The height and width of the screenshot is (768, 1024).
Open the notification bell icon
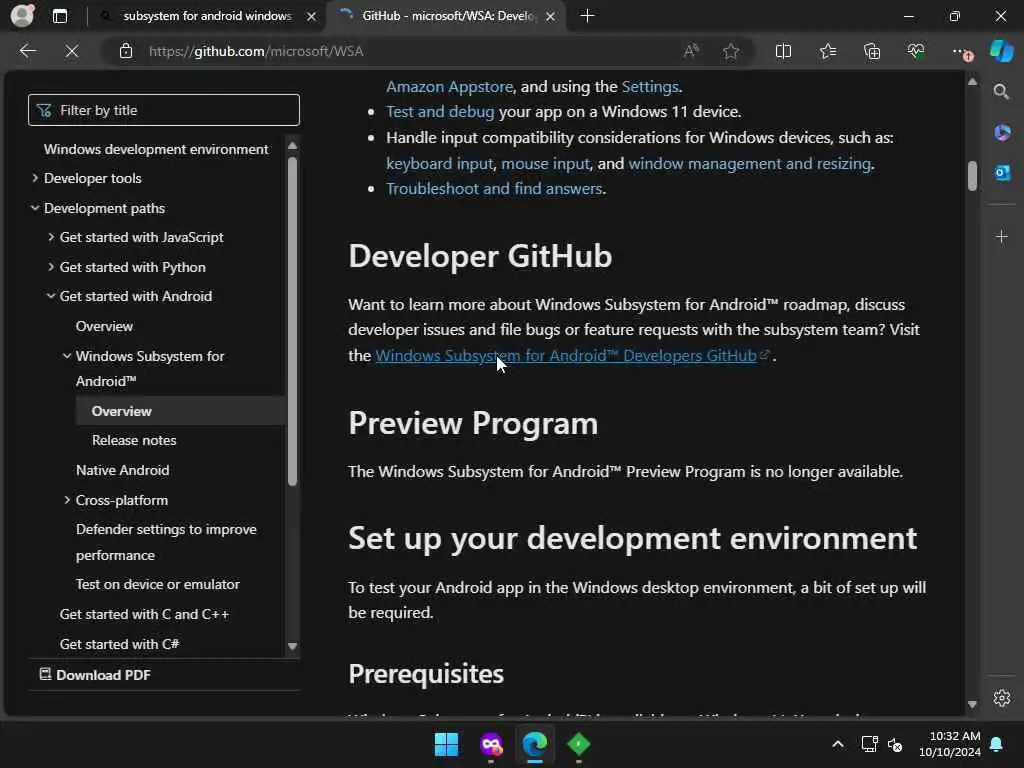click(x=997, y=744)
